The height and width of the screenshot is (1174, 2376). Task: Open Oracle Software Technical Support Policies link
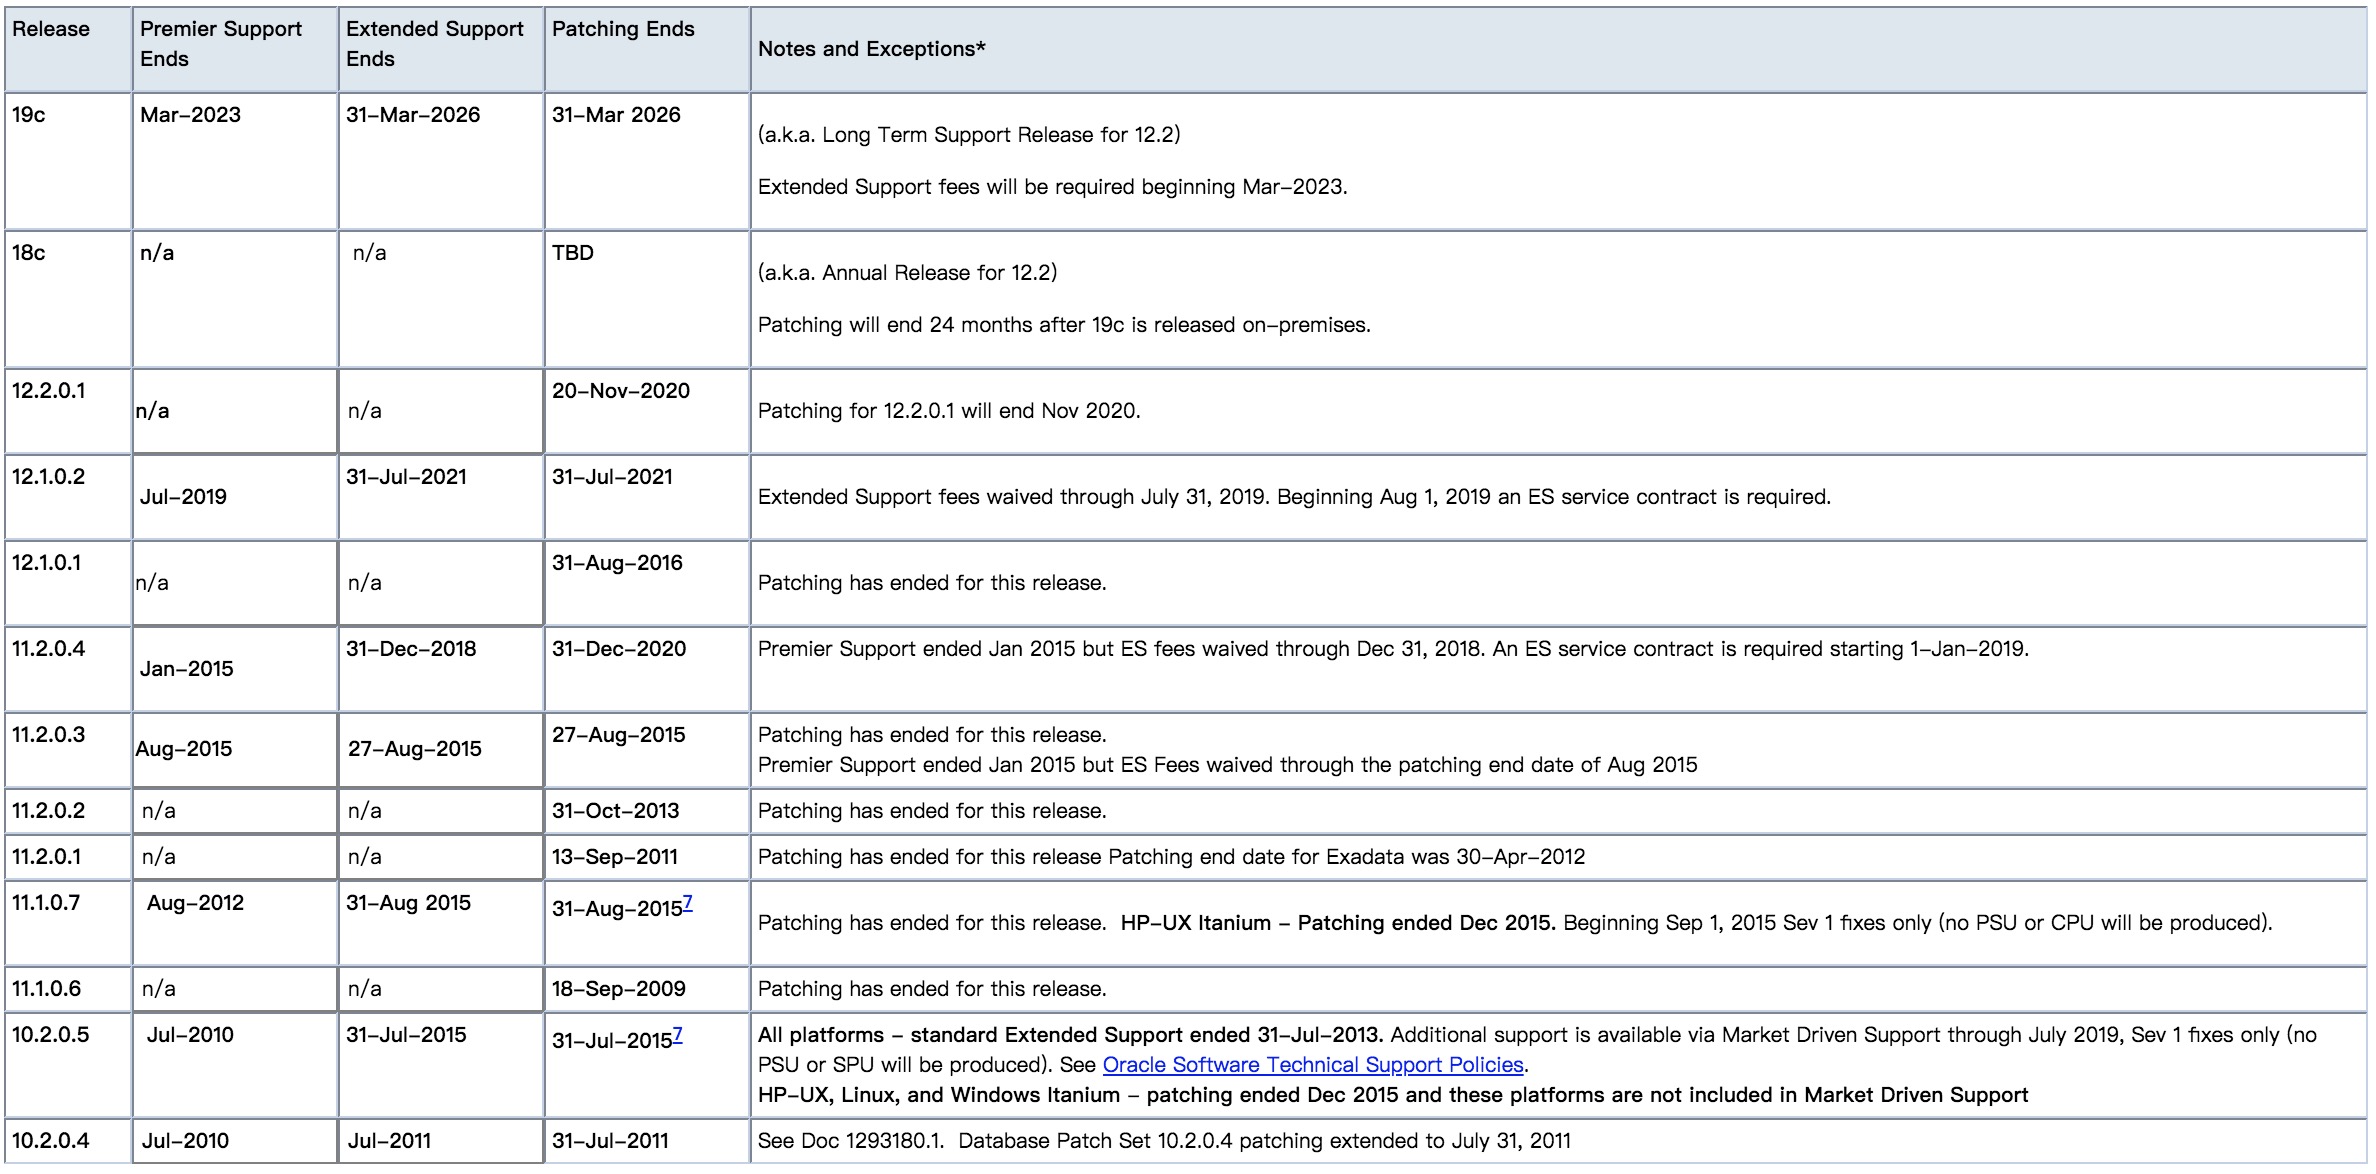[x=1312, y=1065]
